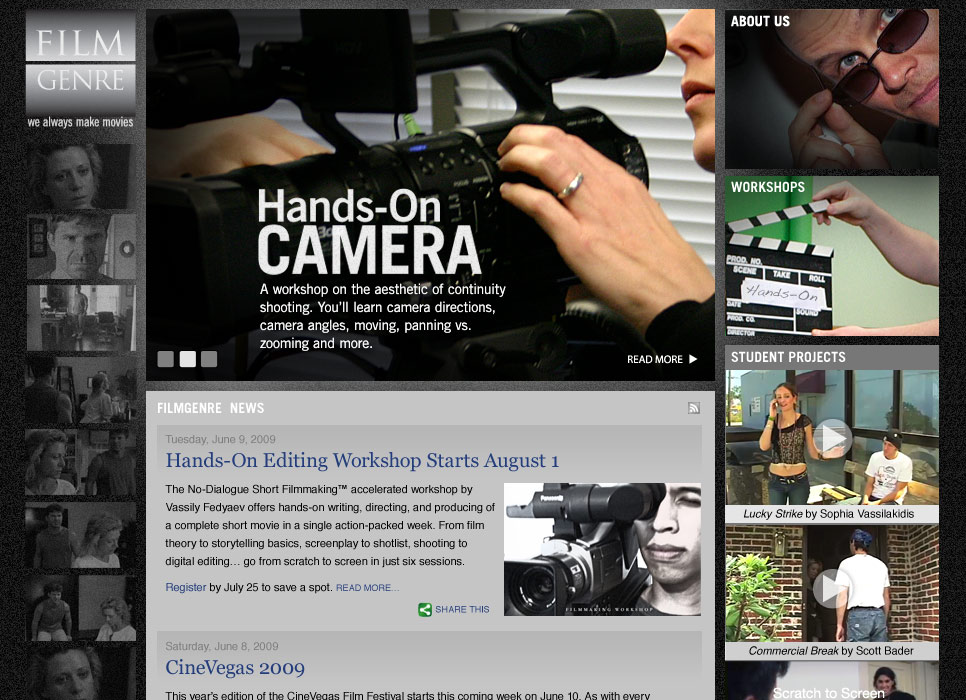Open Hands-On Editing Workshop article headline
The width and height of the screenshot is (966, 700).
coord(362,461)
